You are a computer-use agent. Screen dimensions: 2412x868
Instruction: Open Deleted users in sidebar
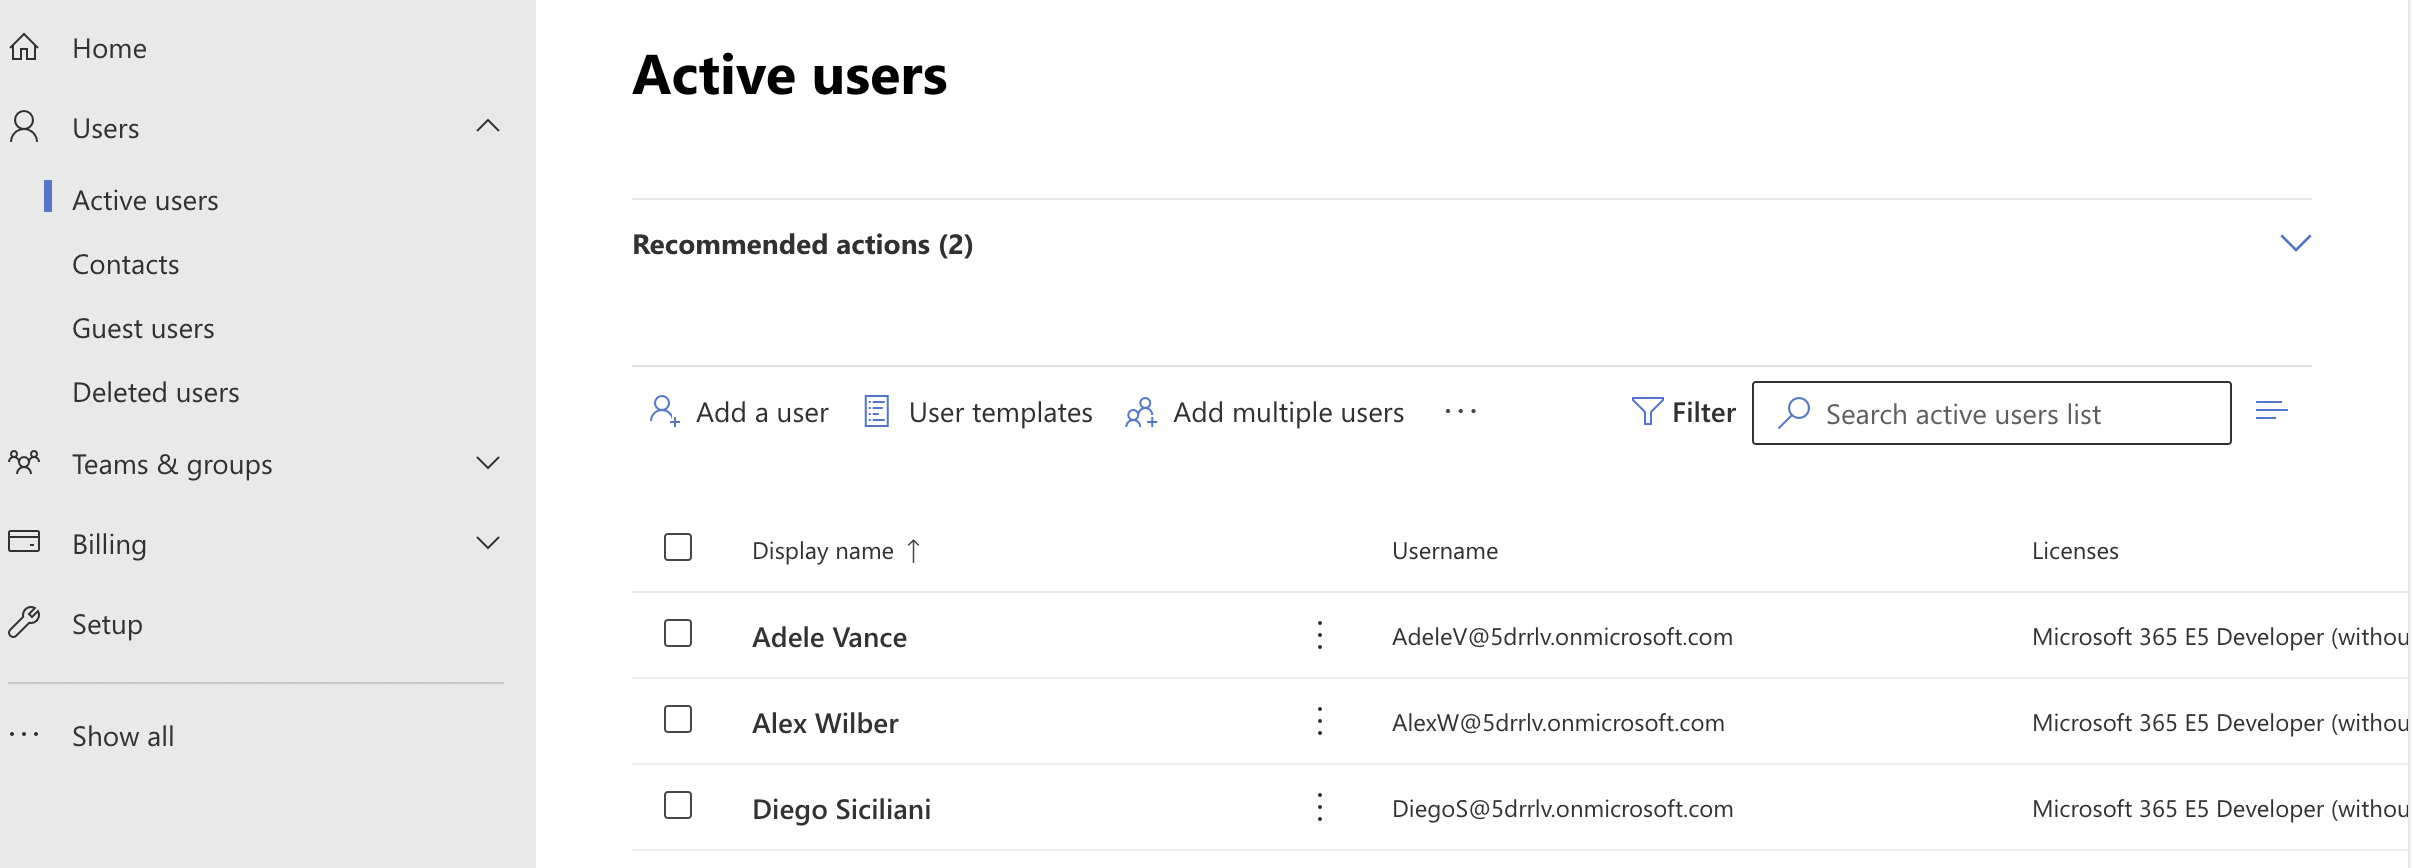point(156,392)
